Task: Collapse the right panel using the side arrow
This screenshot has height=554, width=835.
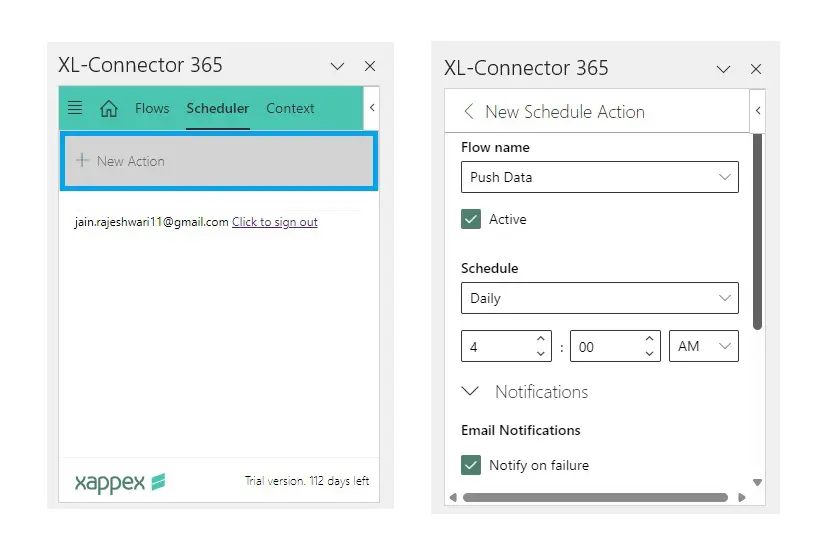Action: pos(757,111)
